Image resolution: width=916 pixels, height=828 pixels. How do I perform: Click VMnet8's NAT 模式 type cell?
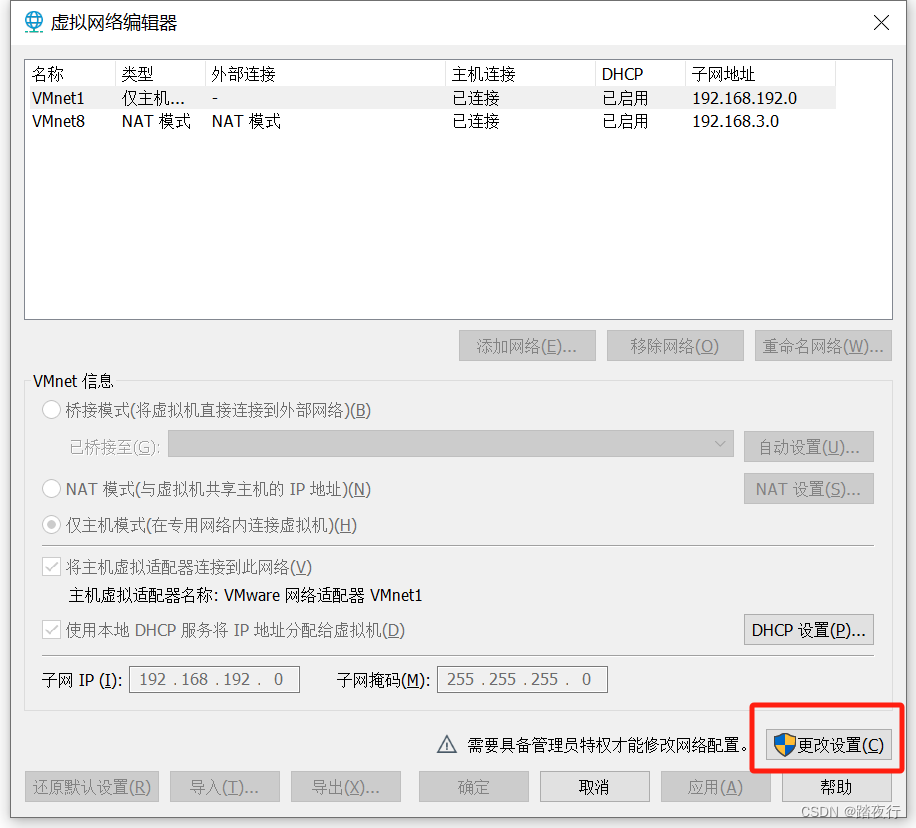(x=156, y=122)
